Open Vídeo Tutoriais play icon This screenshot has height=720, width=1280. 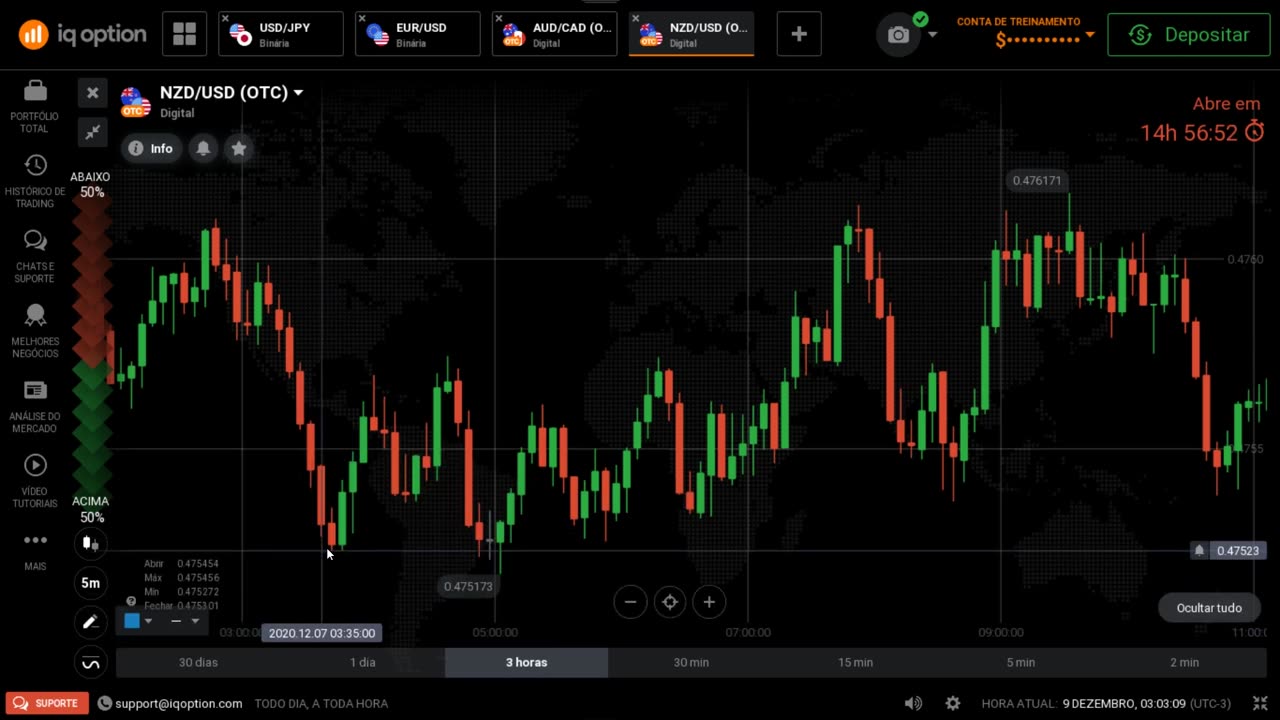click(x=35, y=465)
